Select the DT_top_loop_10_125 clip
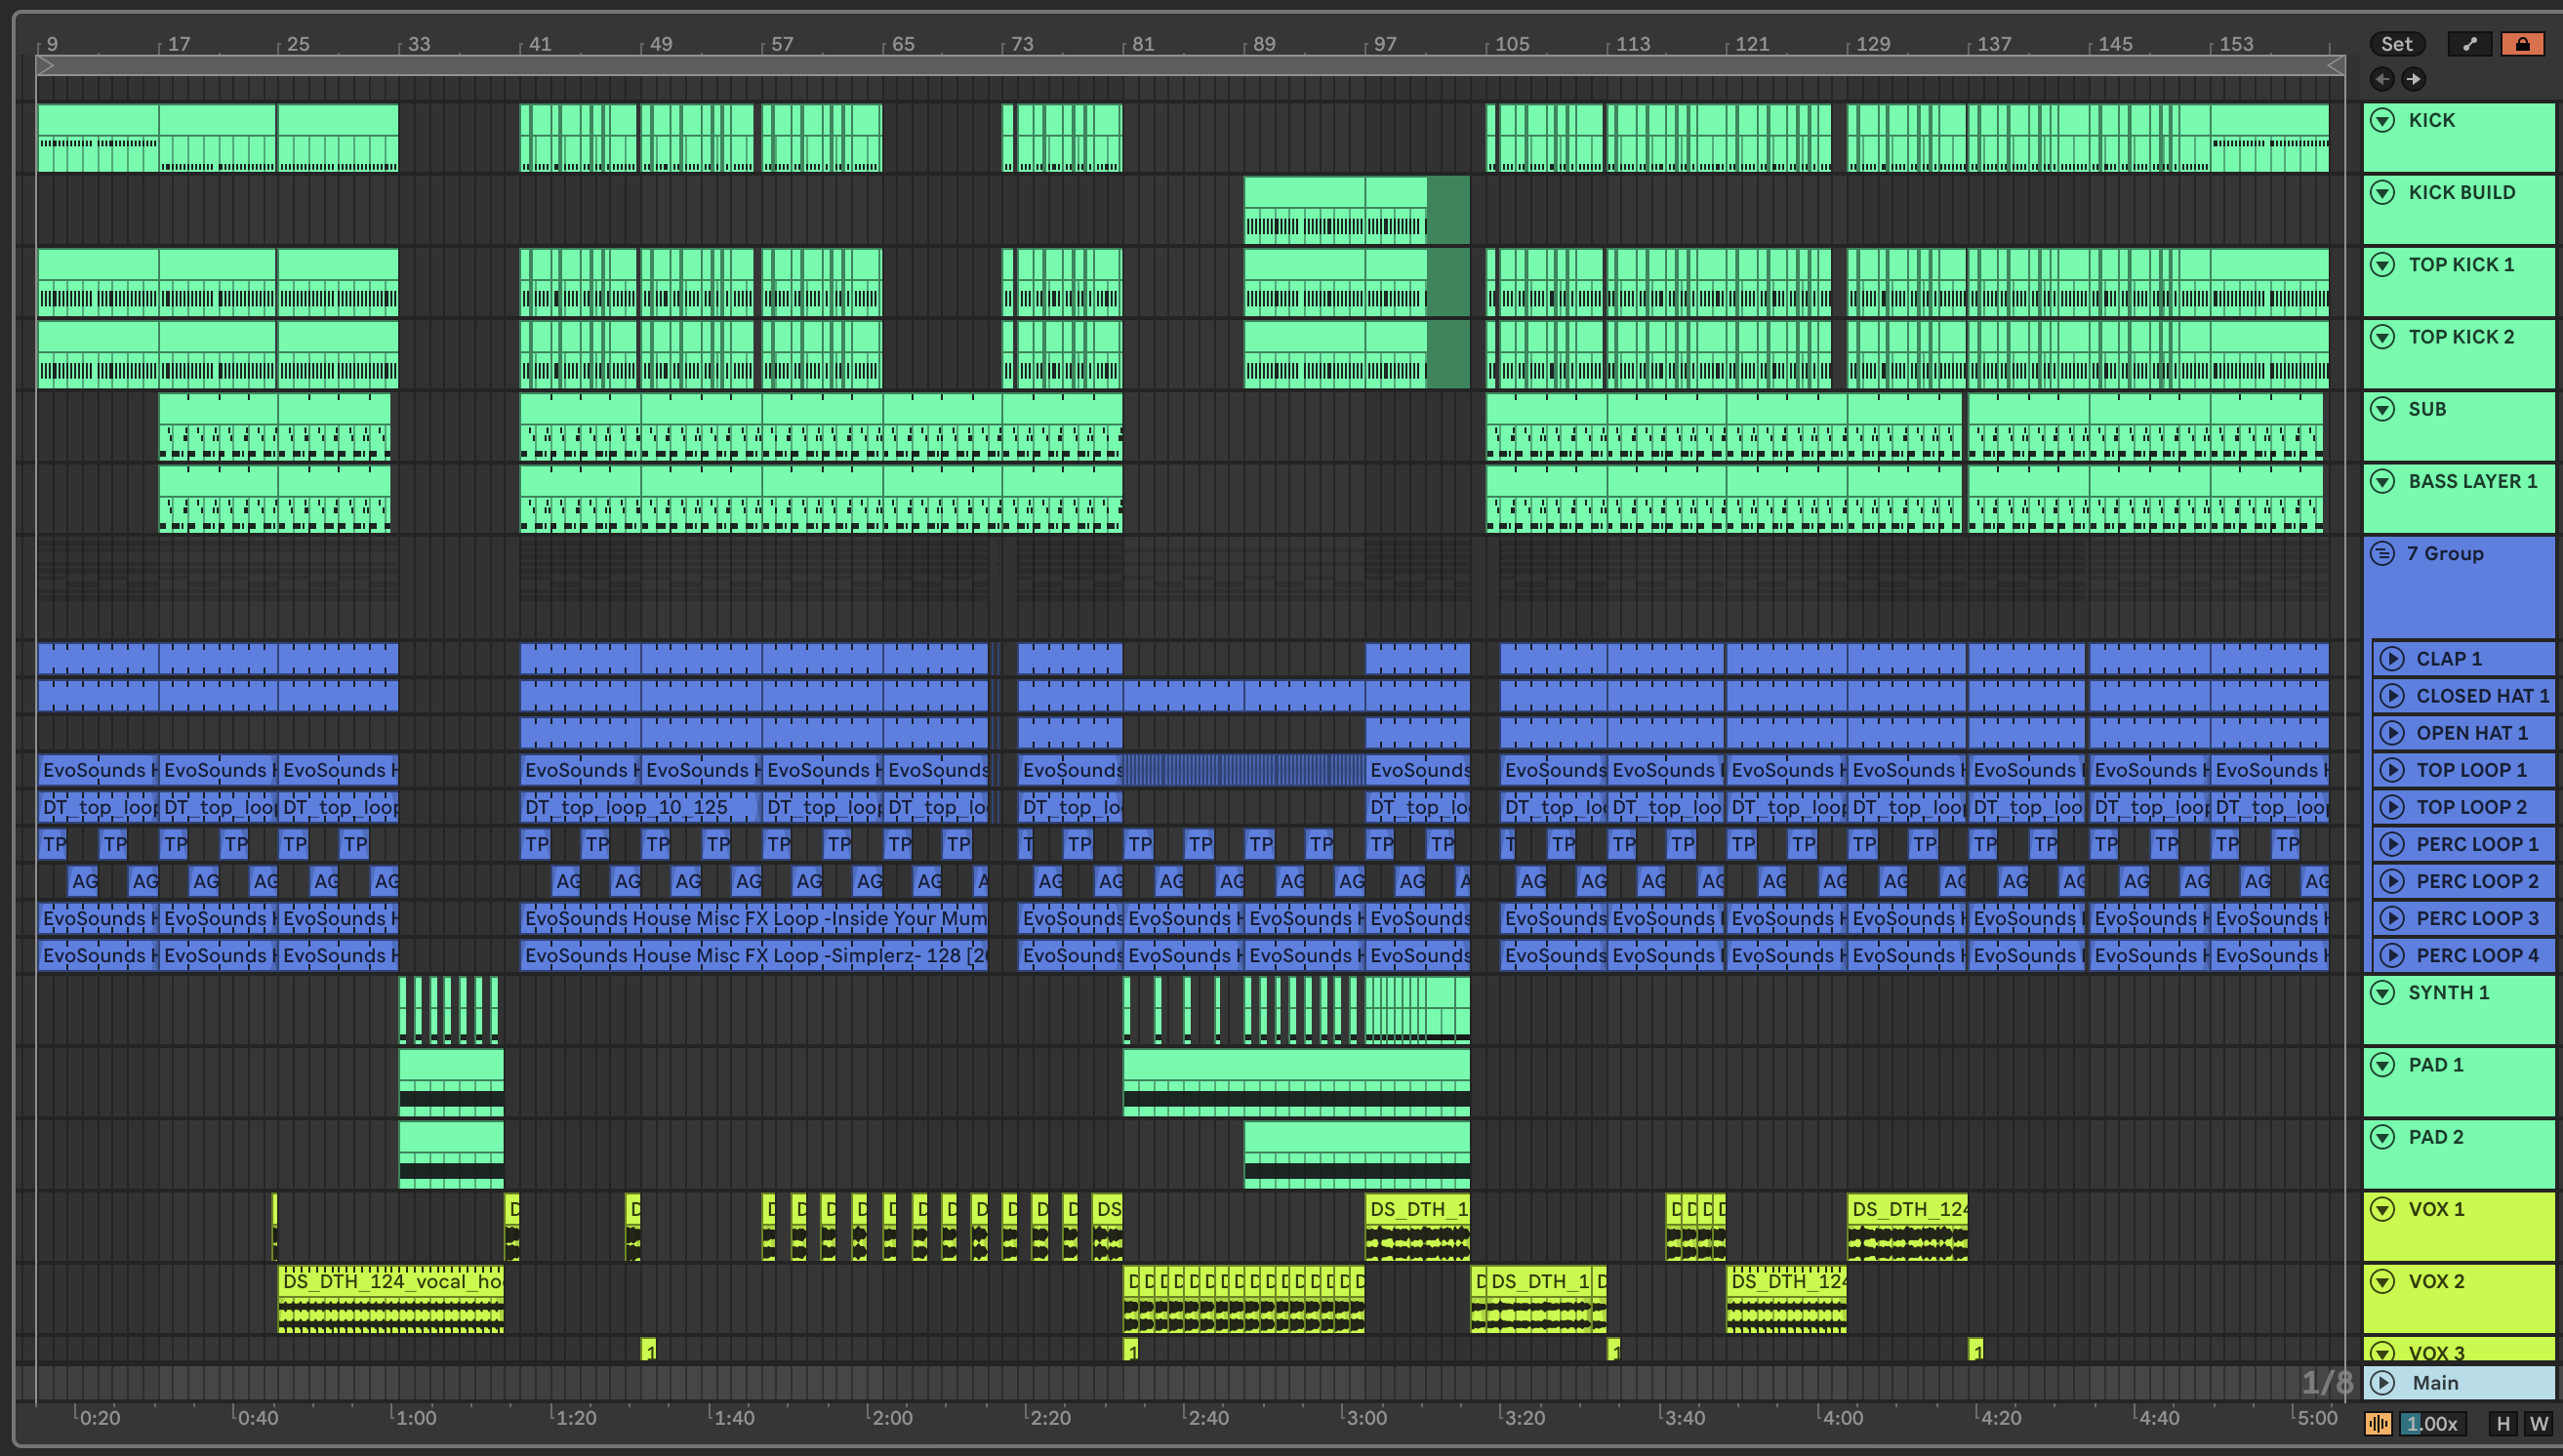This screenshot has height=1456, width=2563. click(640, 806)
